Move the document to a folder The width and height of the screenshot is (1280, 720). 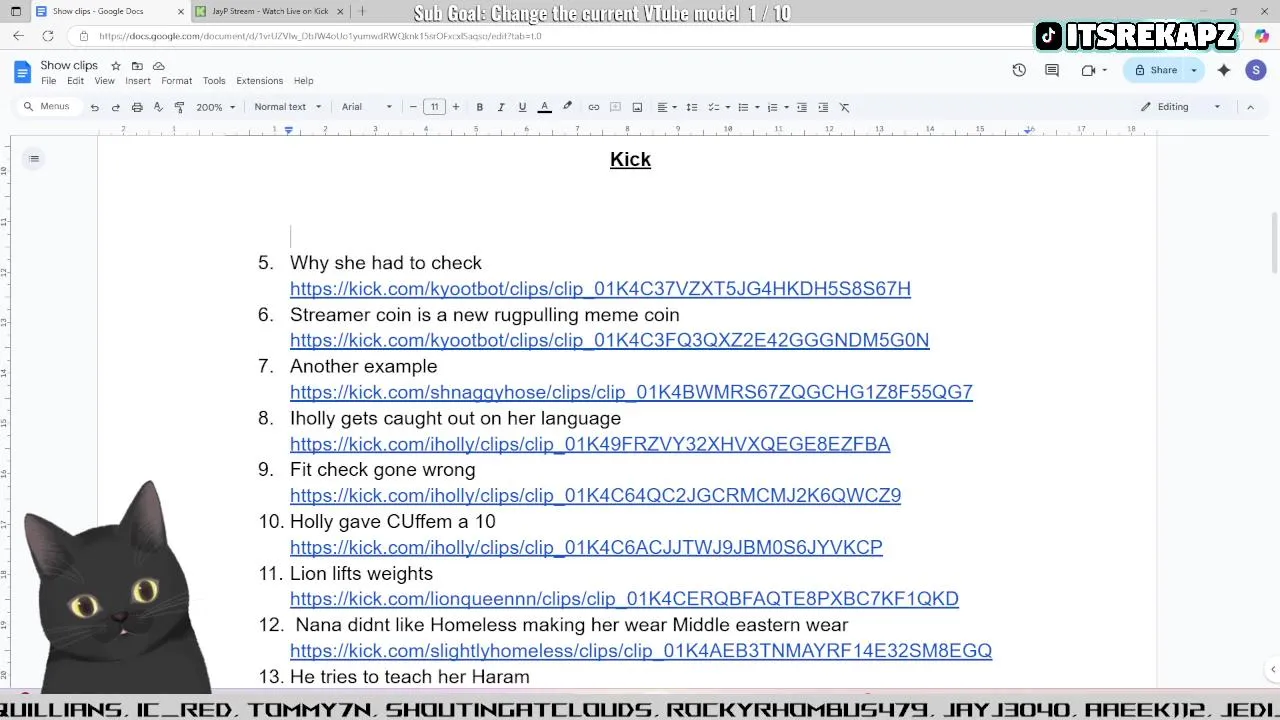[x=137, y=66]
